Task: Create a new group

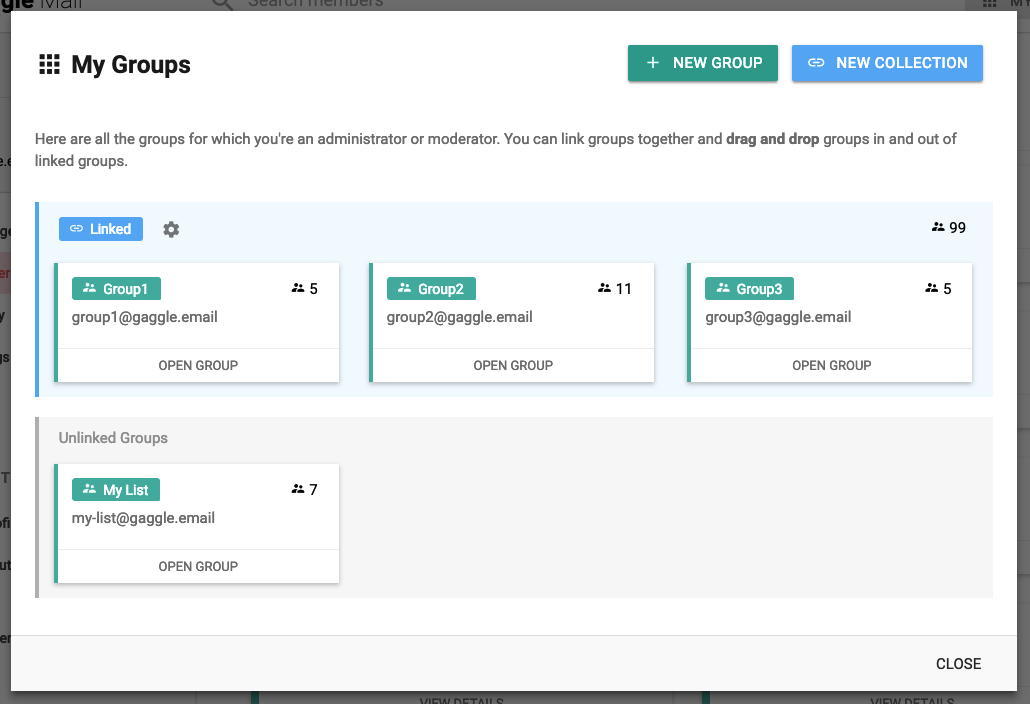Action: 703,63
